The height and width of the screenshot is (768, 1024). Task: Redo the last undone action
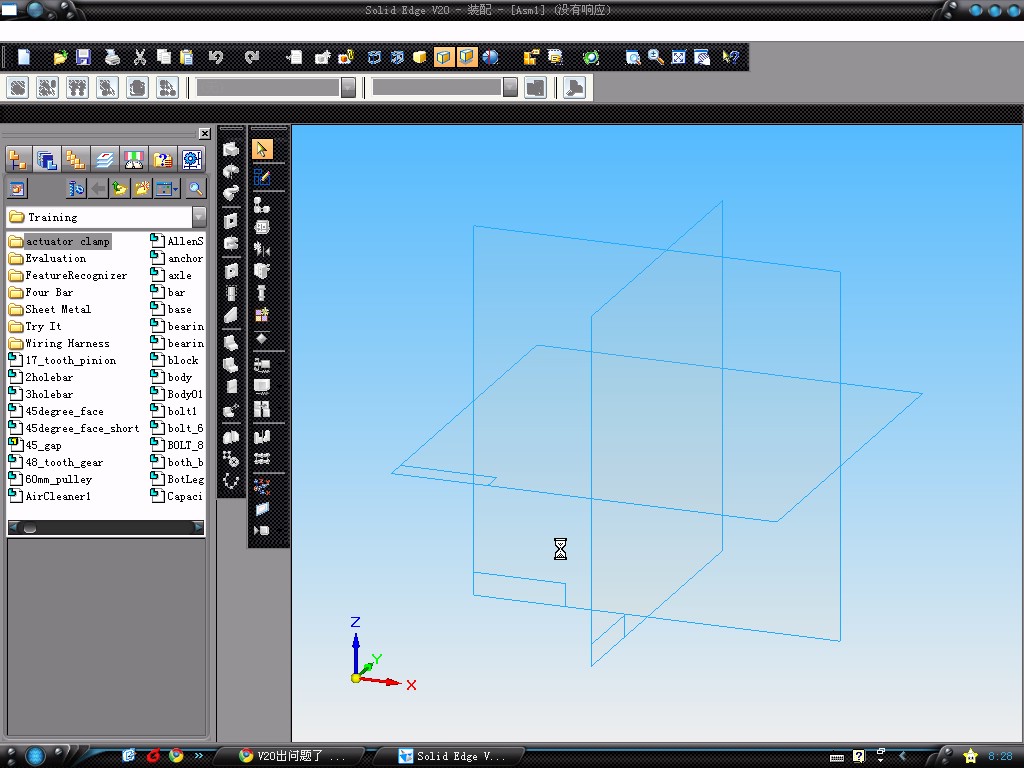tap(251, 57)
